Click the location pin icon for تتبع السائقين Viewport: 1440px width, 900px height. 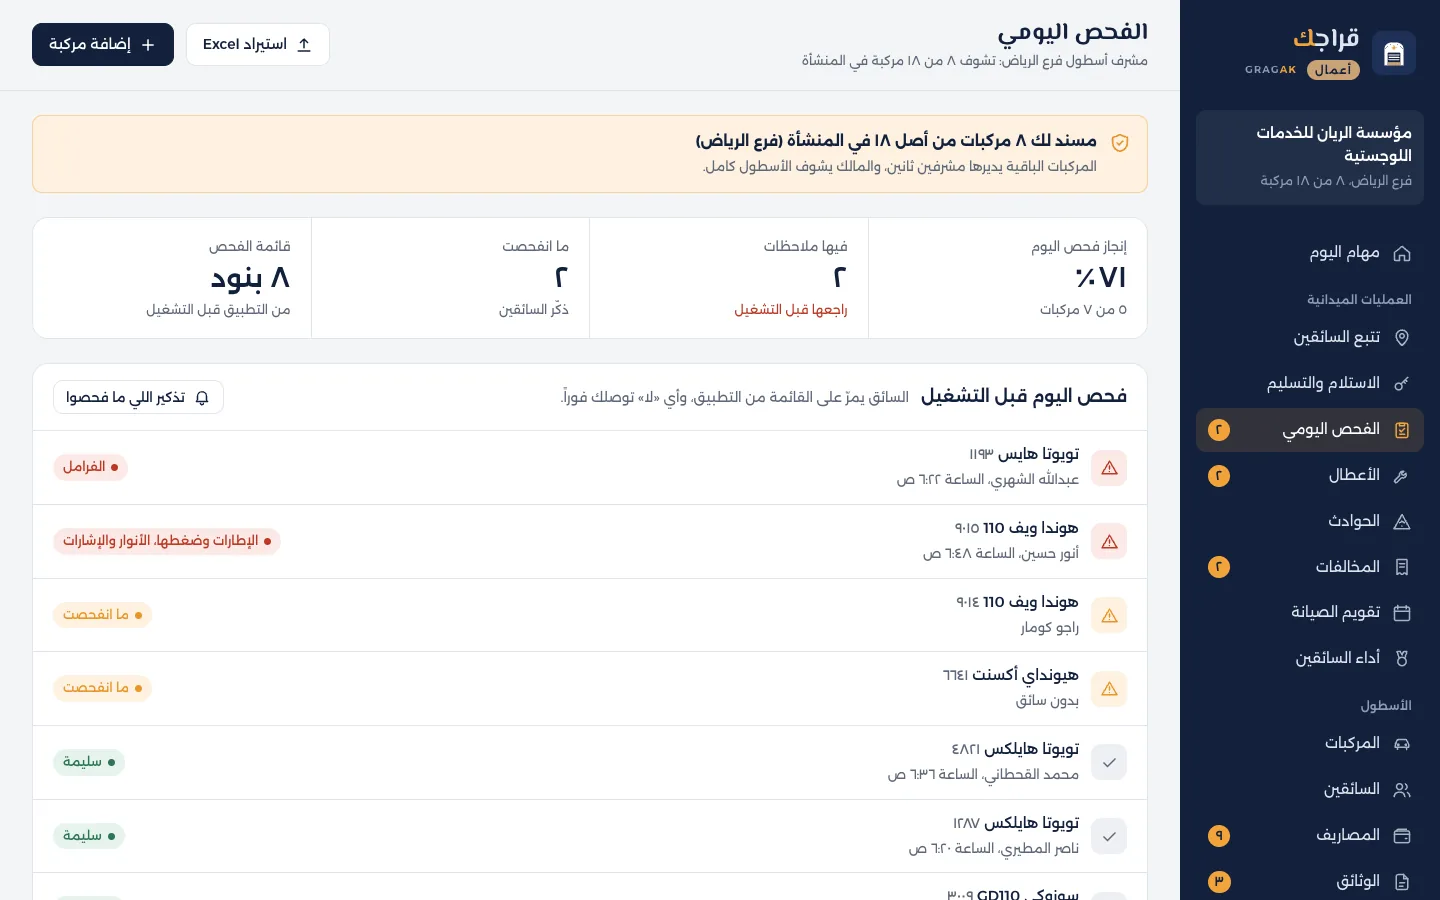click(1402, 338)
